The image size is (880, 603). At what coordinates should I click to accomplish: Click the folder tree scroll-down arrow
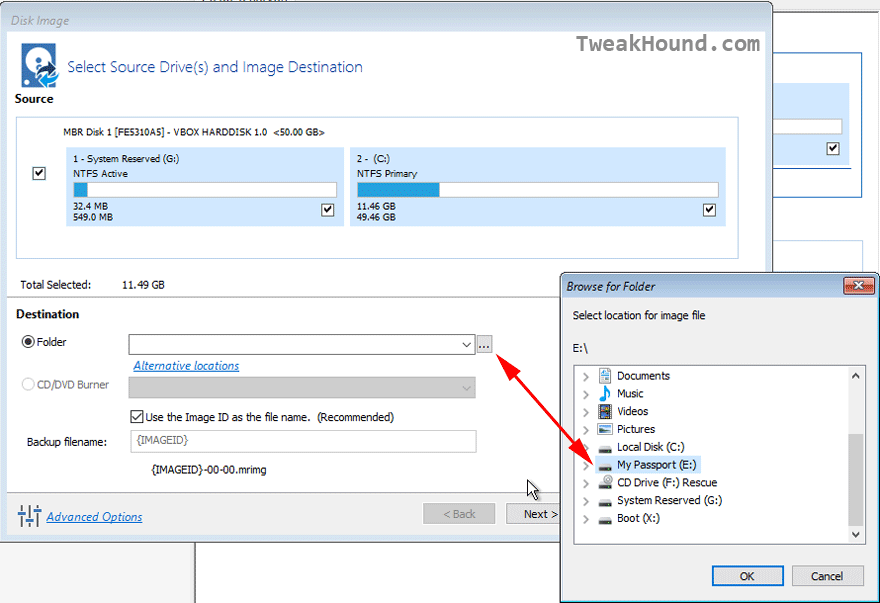pyautogui.click(x=855, y=535)
